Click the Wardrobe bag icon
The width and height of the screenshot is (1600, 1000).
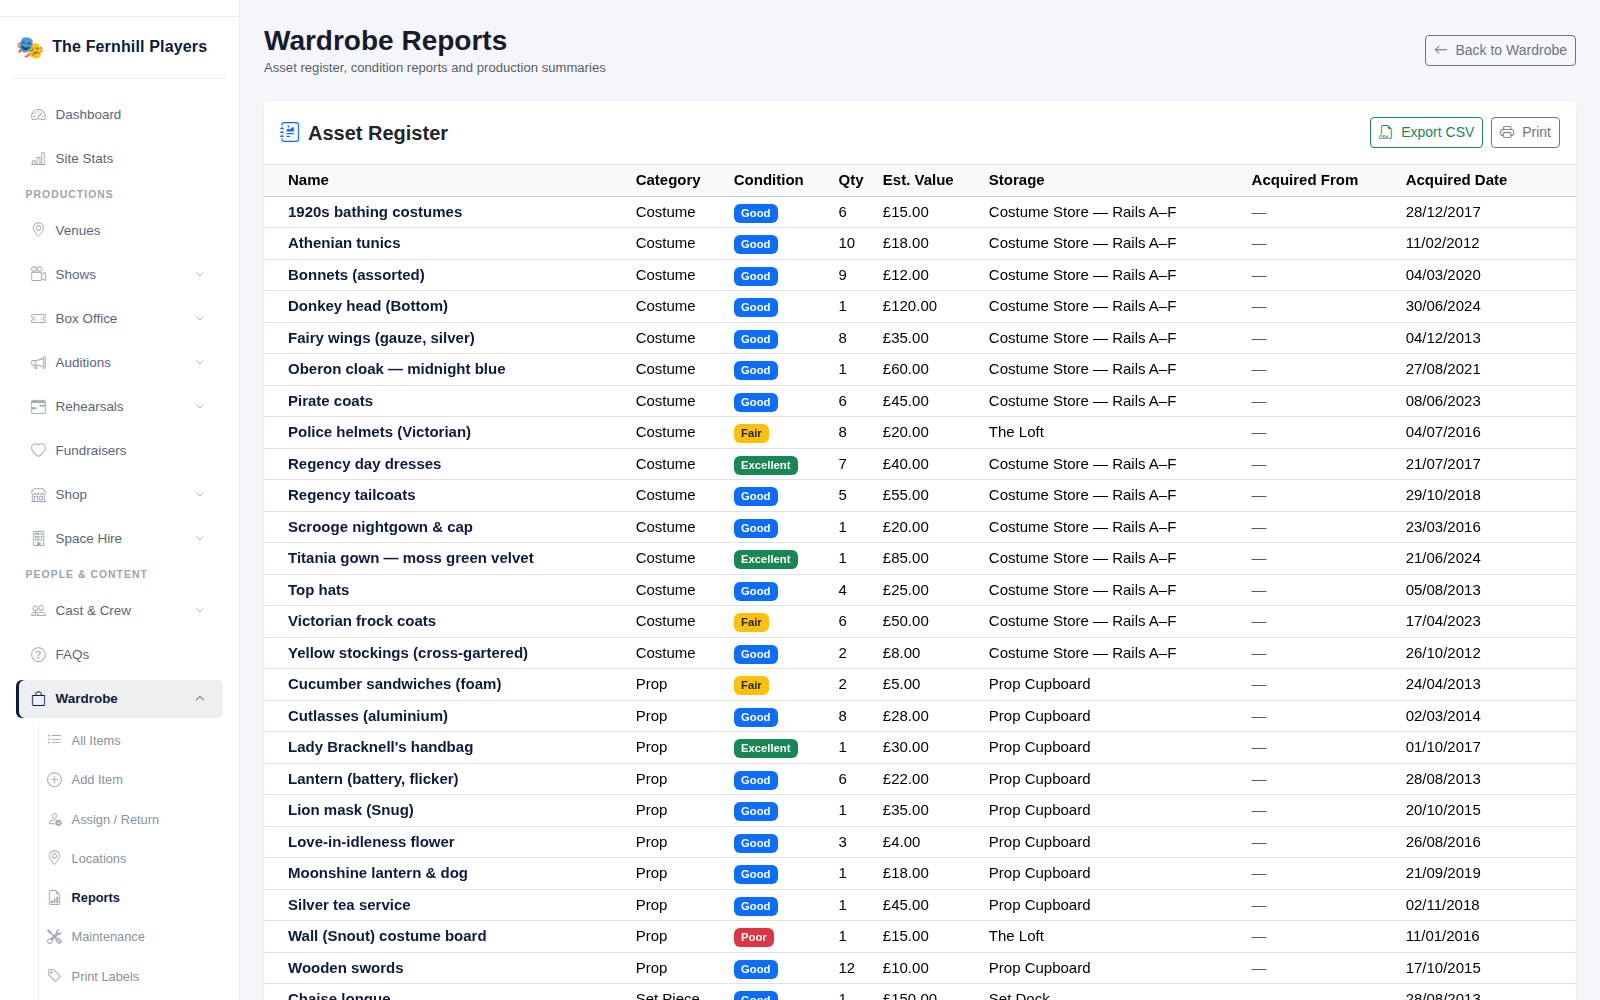click(x=38, y=699)
